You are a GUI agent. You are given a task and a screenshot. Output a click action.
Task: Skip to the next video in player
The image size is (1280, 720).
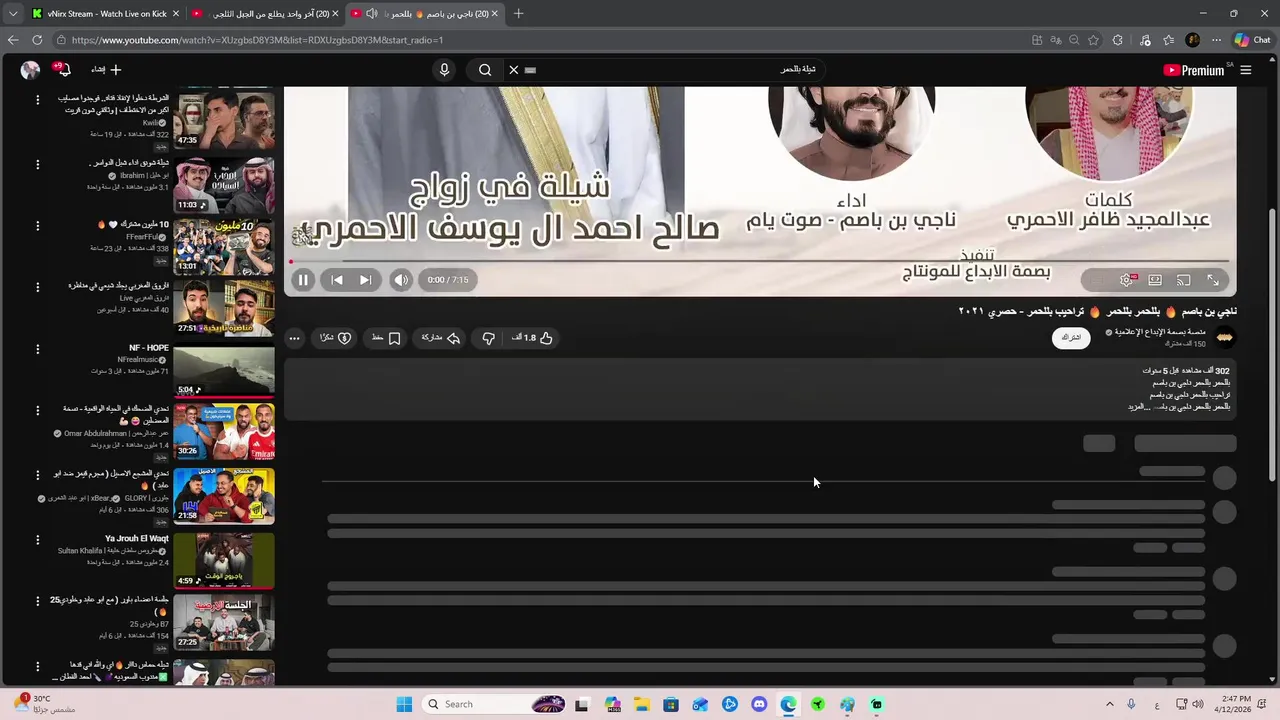[366, 280]
